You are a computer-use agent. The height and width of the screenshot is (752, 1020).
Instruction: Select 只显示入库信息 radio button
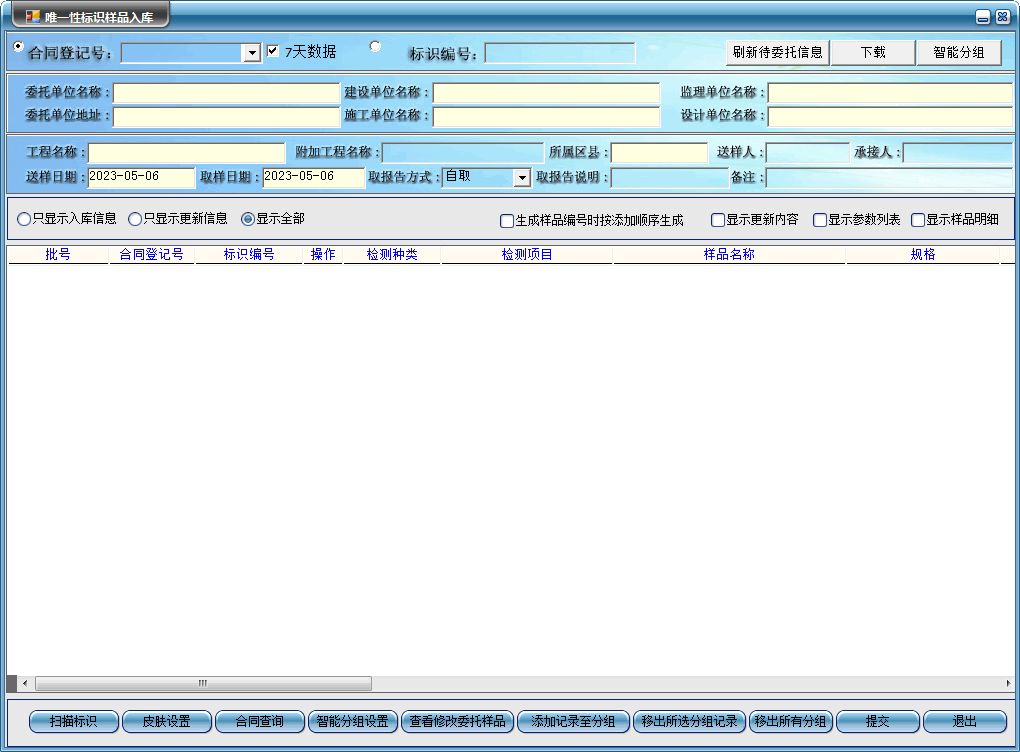pos(24,218)
